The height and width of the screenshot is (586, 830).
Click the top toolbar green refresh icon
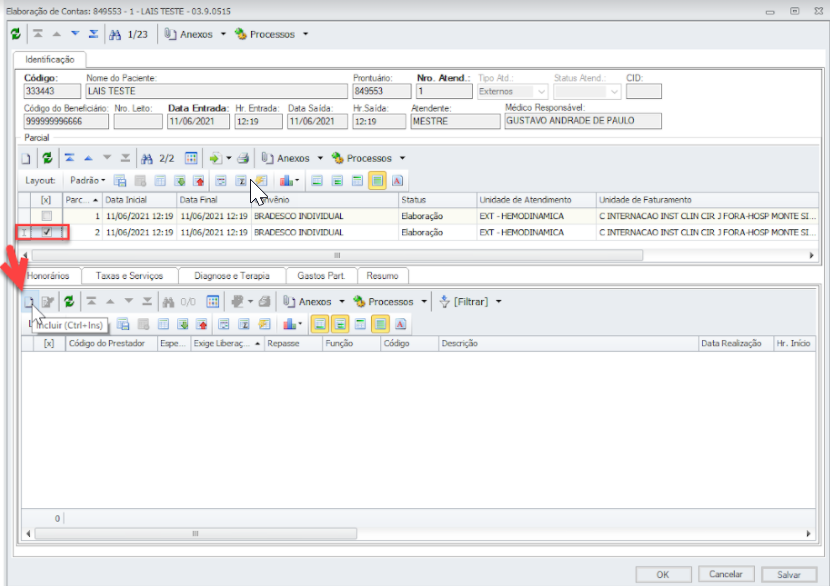pos(16,34)
